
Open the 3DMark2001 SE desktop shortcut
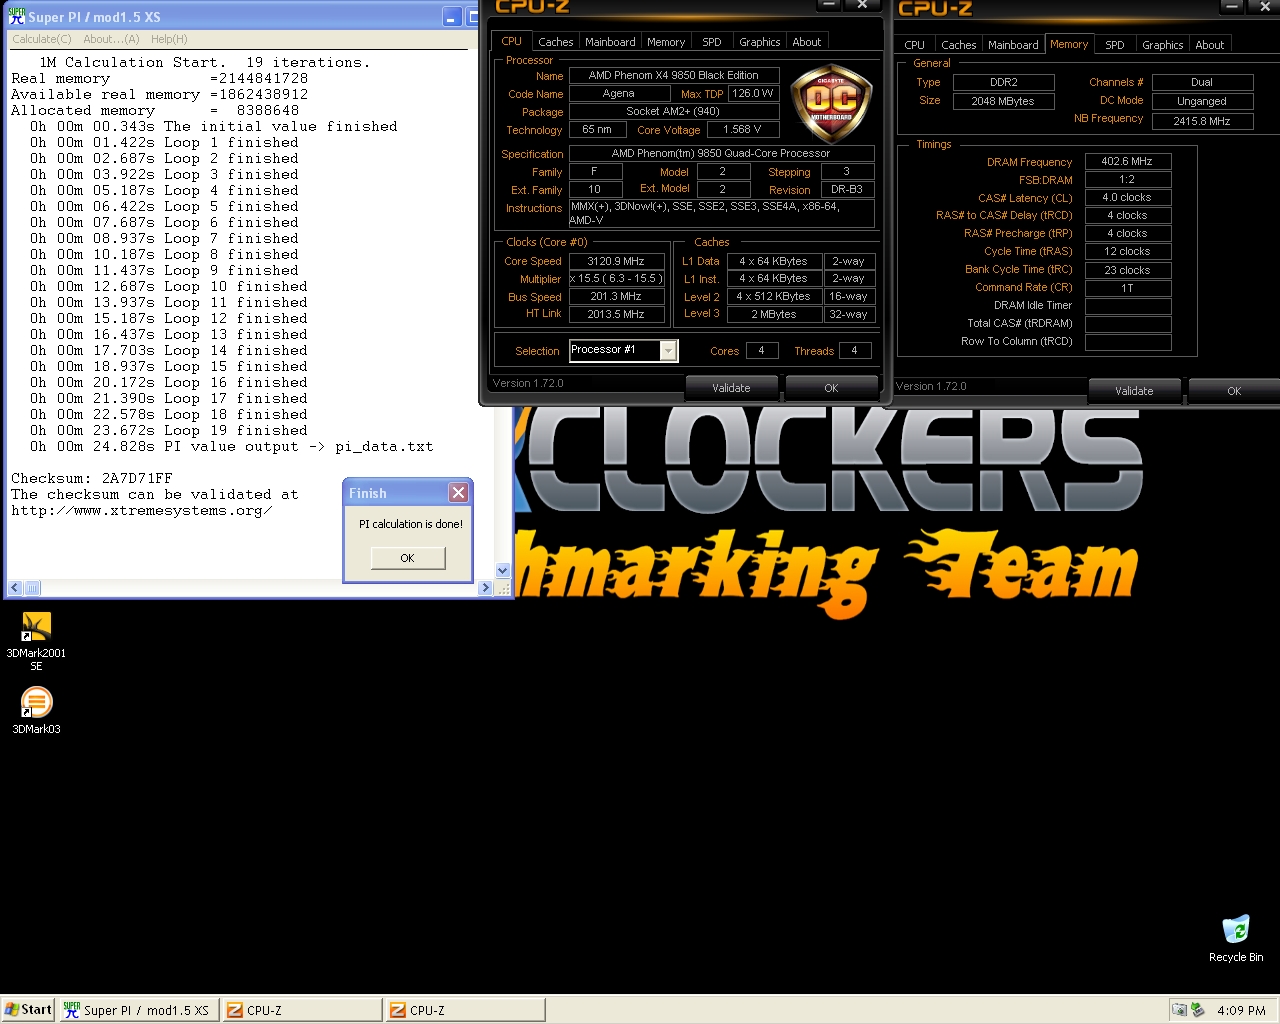pos(36,640)
